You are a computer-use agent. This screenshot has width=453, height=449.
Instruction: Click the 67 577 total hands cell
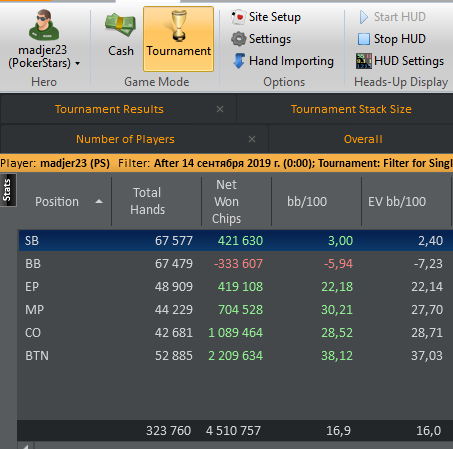point(174,241)
